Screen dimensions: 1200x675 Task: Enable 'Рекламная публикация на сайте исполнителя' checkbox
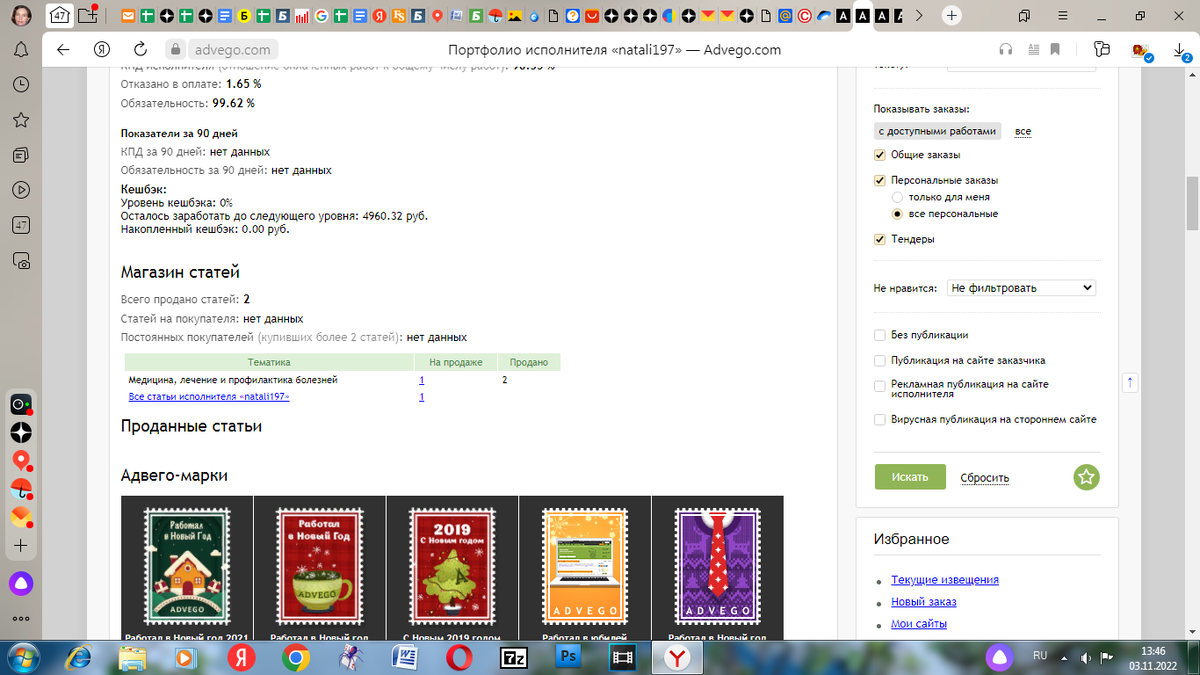point(880,385)
